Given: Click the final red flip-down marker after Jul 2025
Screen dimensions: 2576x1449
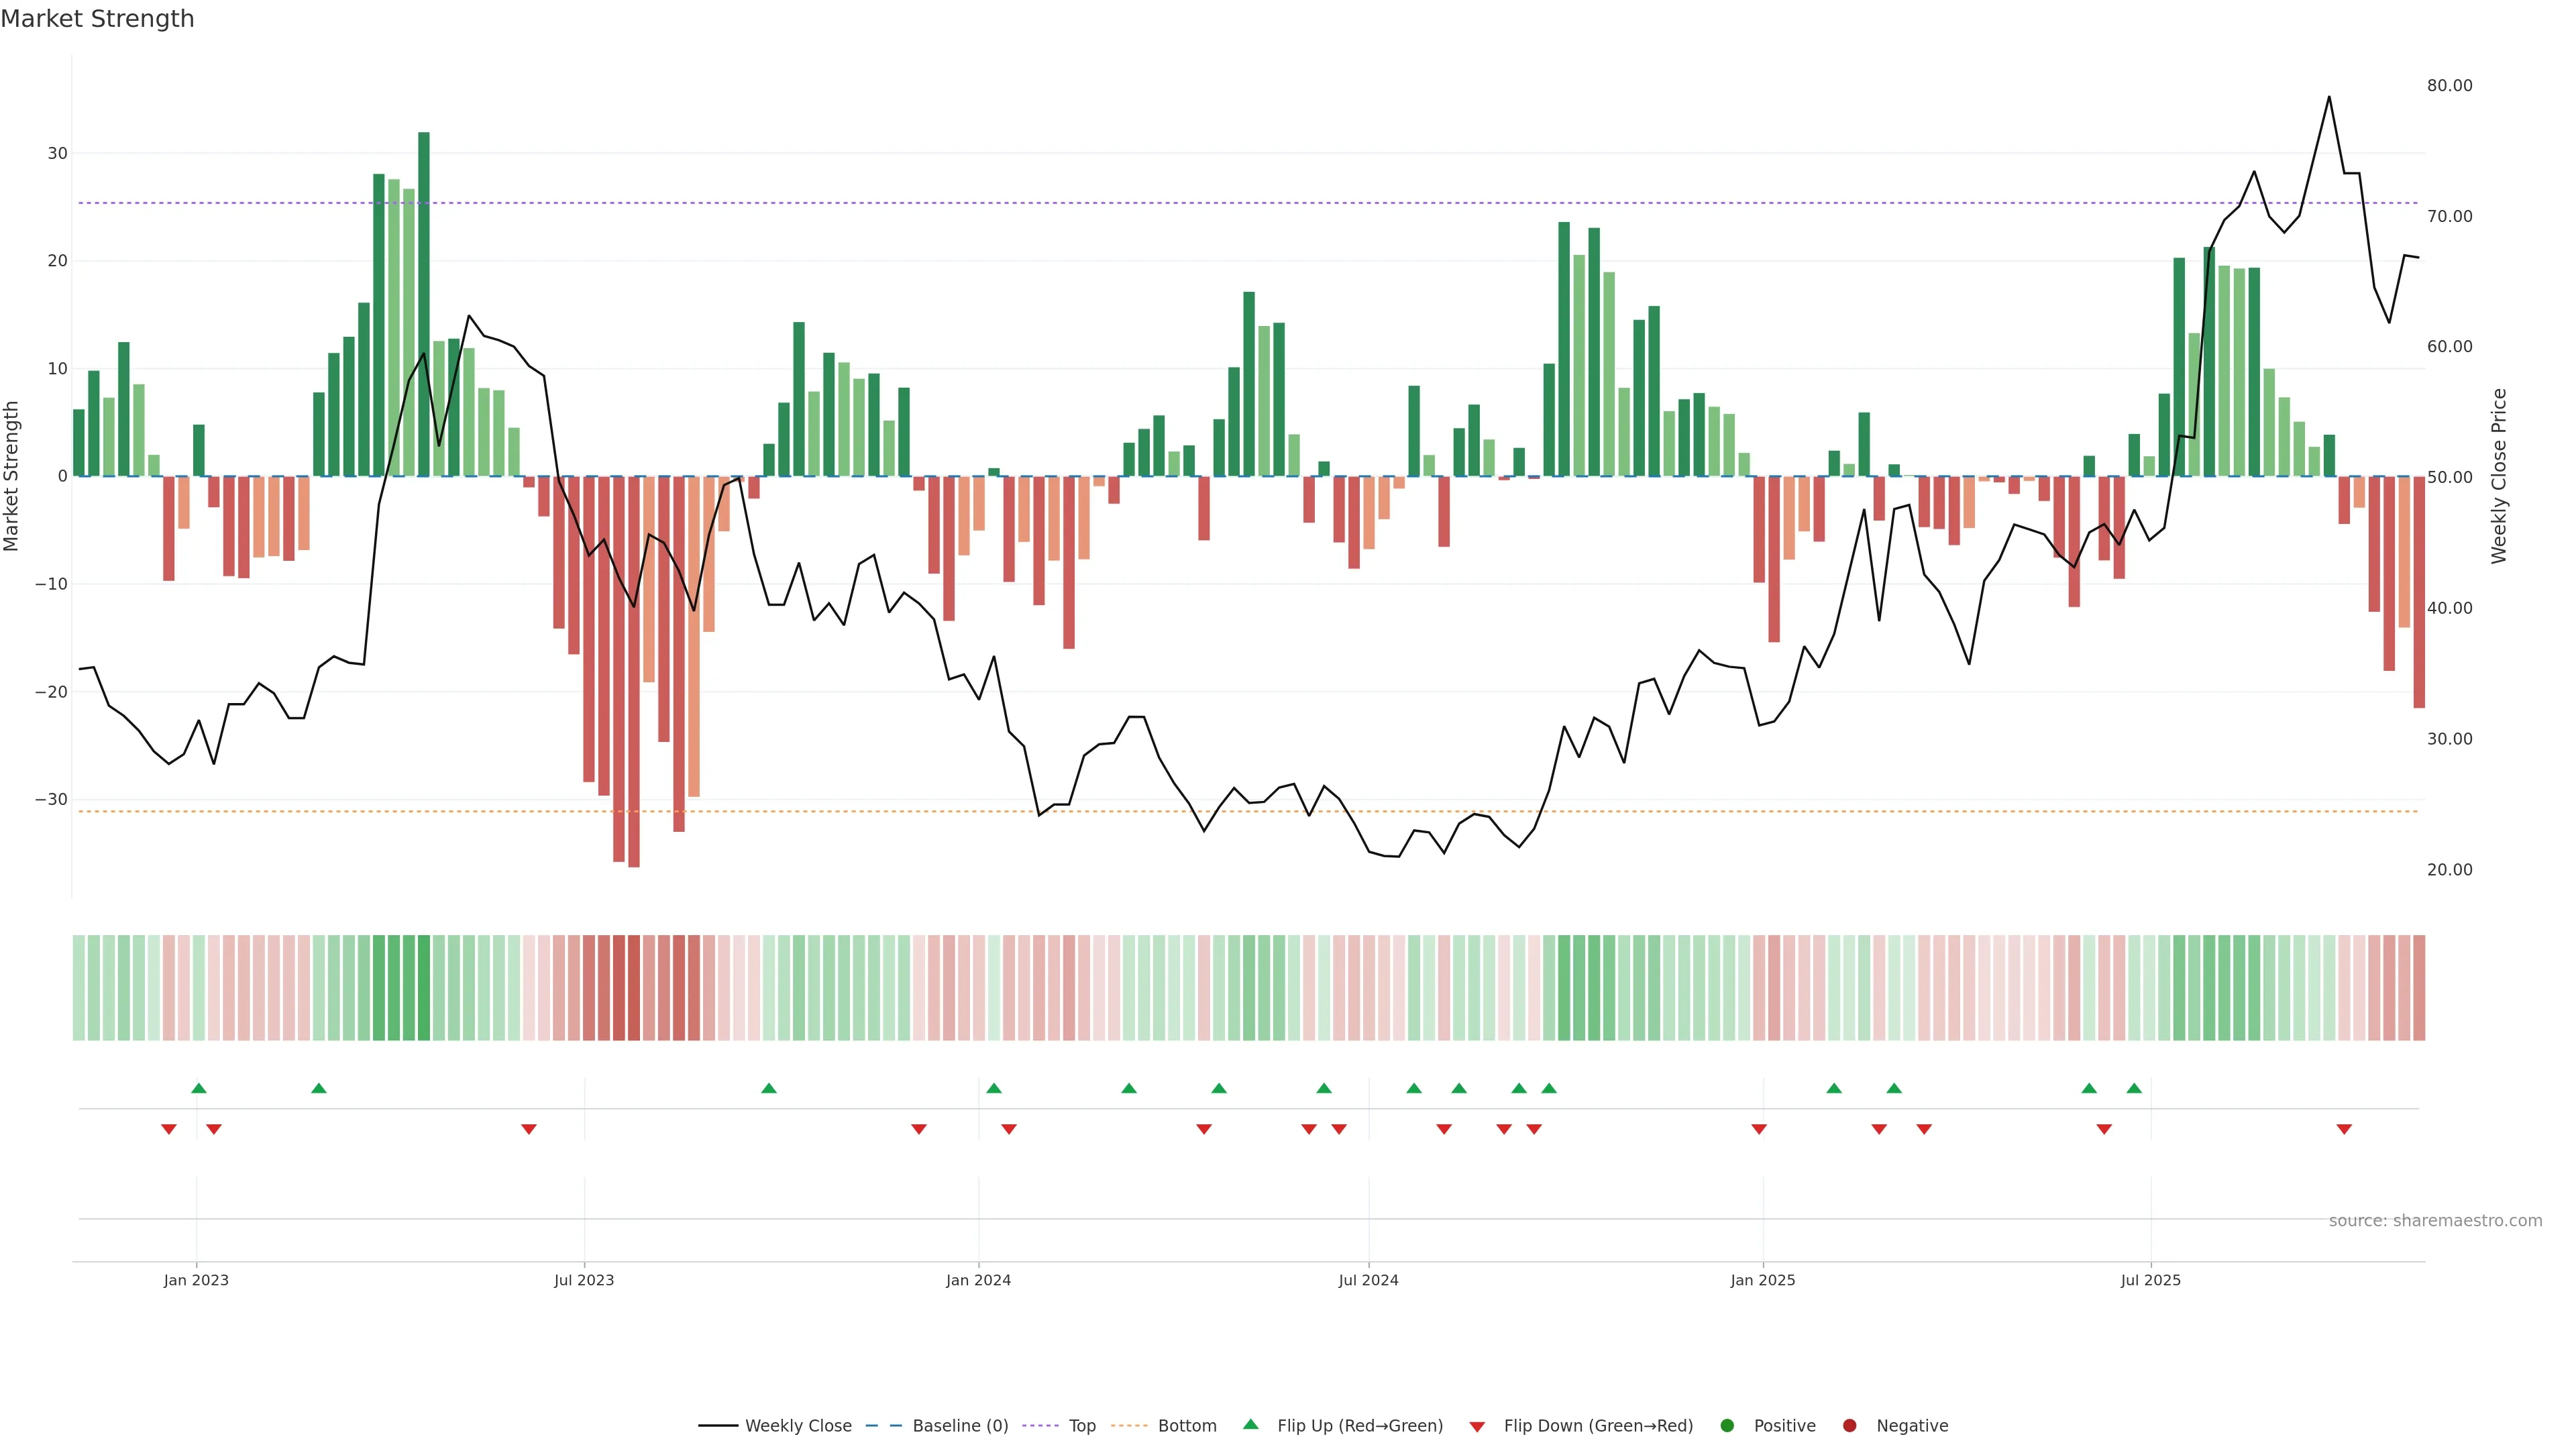Looking at the screenshot, I should [x=2344, y=1129].
